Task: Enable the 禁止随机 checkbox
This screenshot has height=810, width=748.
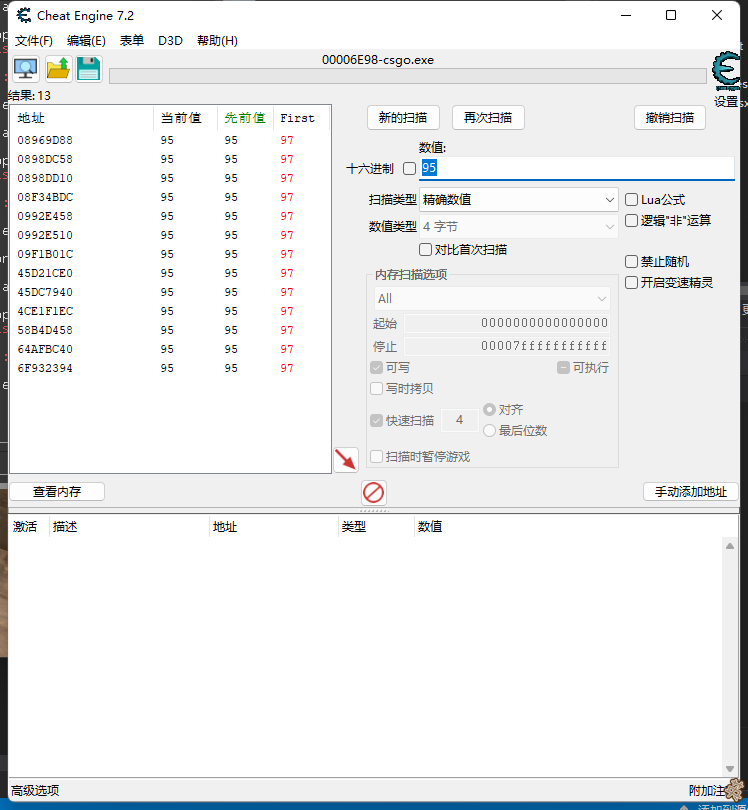Action: click(631, 261)
